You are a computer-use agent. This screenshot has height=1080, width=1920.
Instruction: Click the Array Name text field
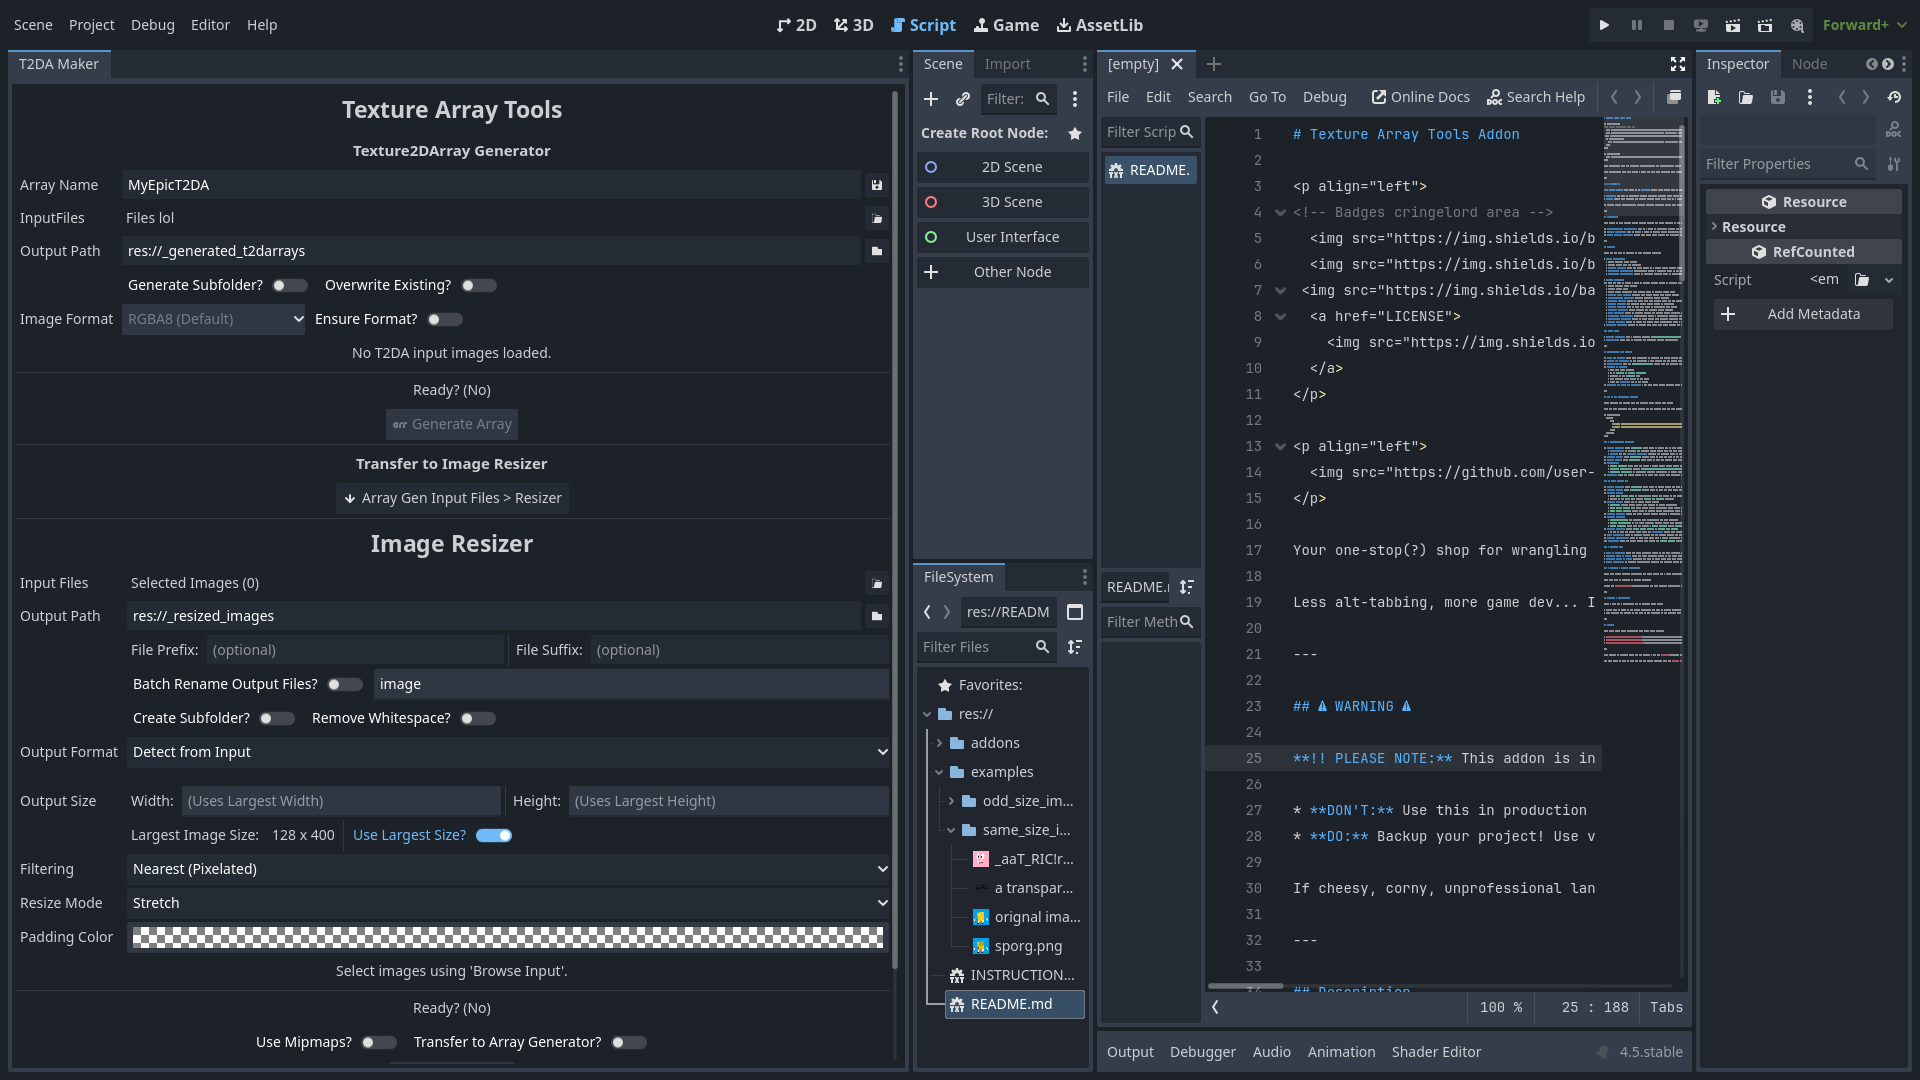tap(490, 185)
